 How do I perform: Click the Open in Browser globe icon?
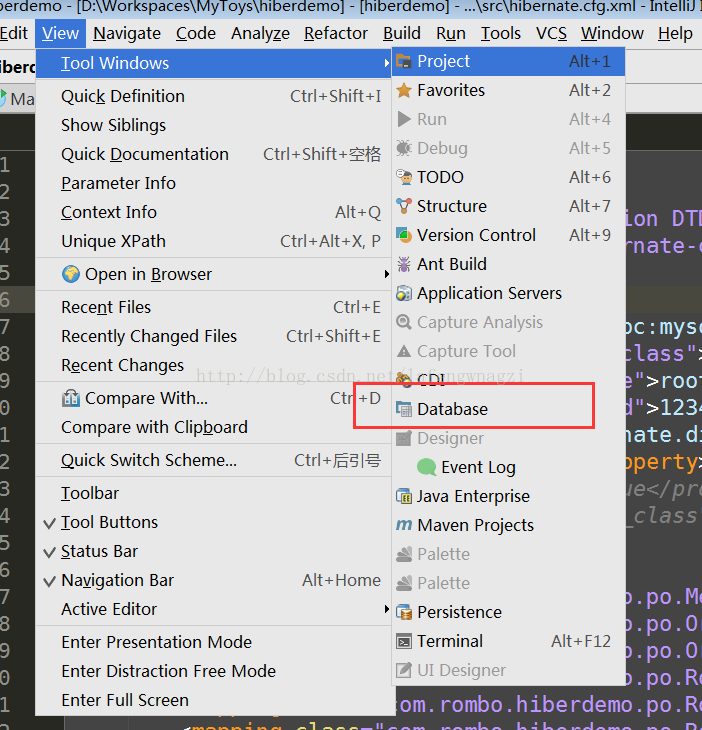[70, 274]
